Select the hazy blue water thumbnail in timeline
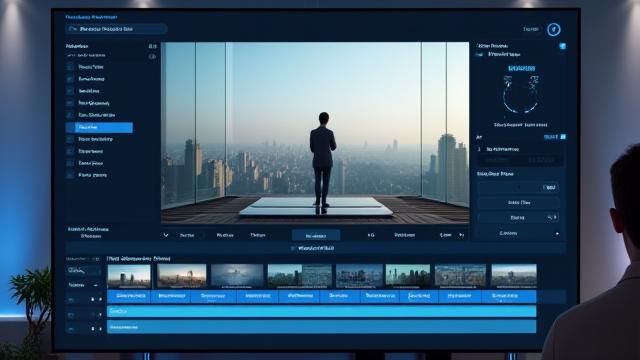This screenshot has width=640, height=360. 237,276
